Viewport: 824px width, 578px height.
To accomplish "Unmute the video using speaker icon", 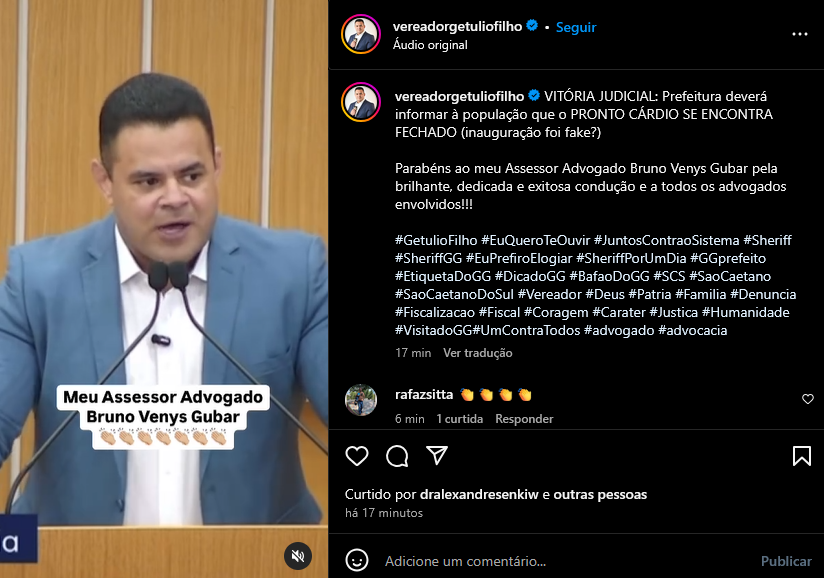I will coord(298,556).
